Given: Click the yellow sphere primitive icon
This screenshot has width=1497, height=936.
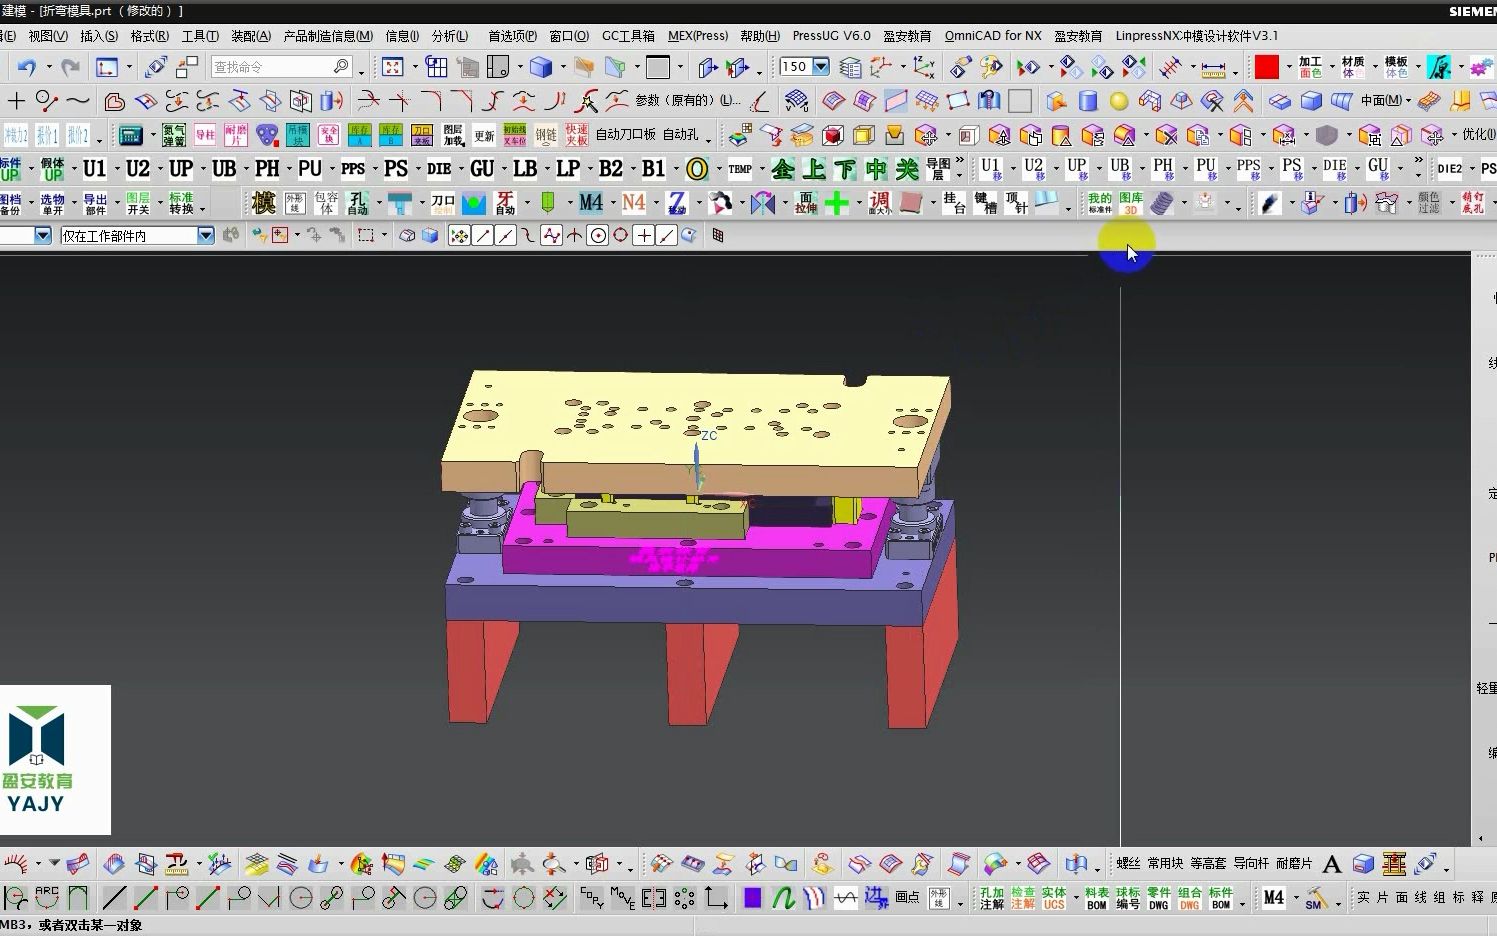Looking at the screenshot, I should pos(1119,101).
